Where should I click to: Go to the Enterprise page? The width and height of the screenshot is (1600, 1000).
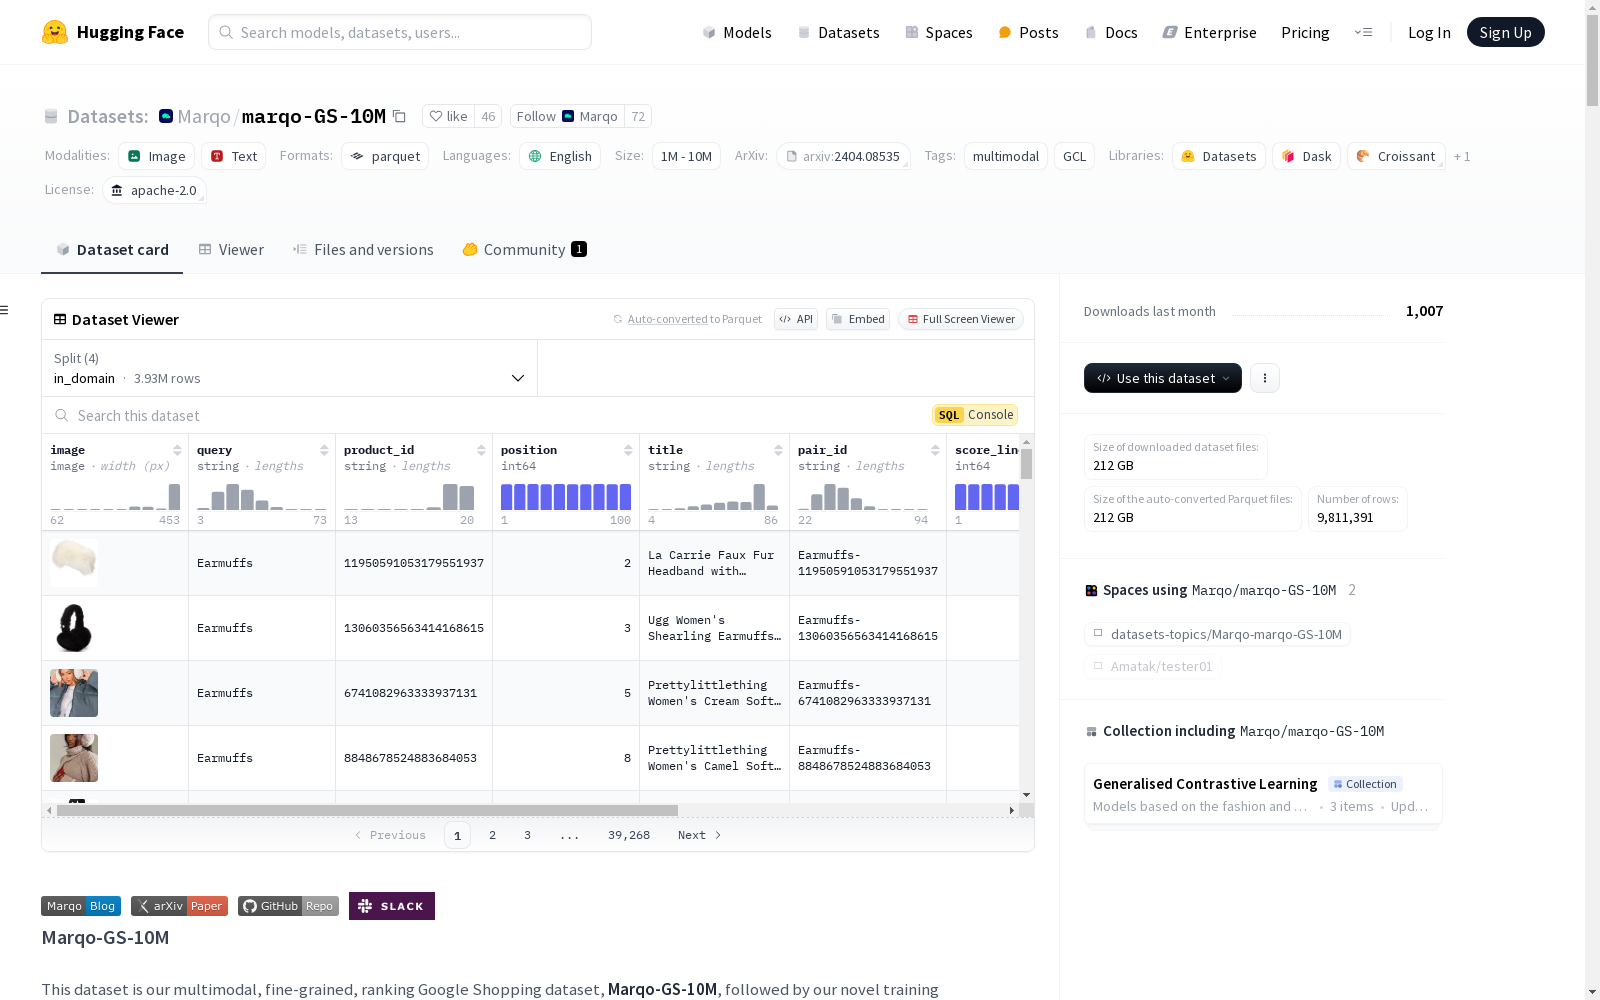click(1209, 32)
